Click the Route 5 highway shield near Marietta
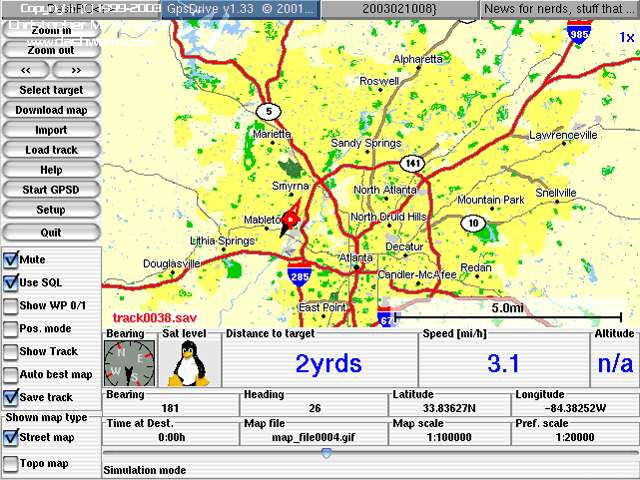Image resolution: width=640 pixels, height=480 pixels. (x=267, y=111)
